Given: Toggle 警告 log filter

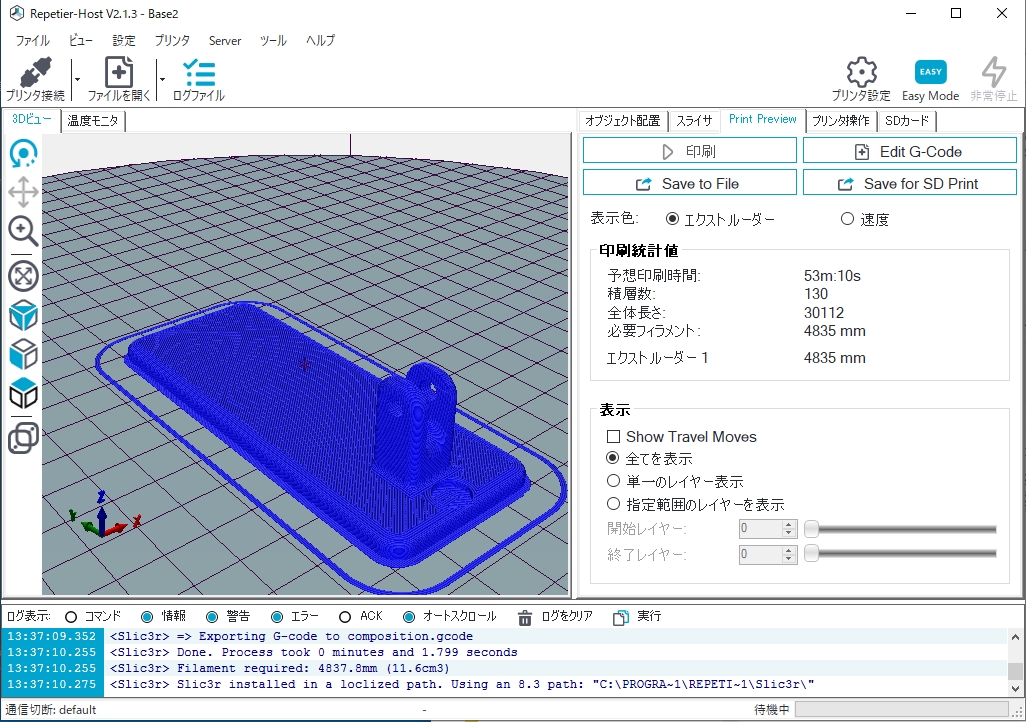Looking at the screenshot, I should [x=211, y=617].
